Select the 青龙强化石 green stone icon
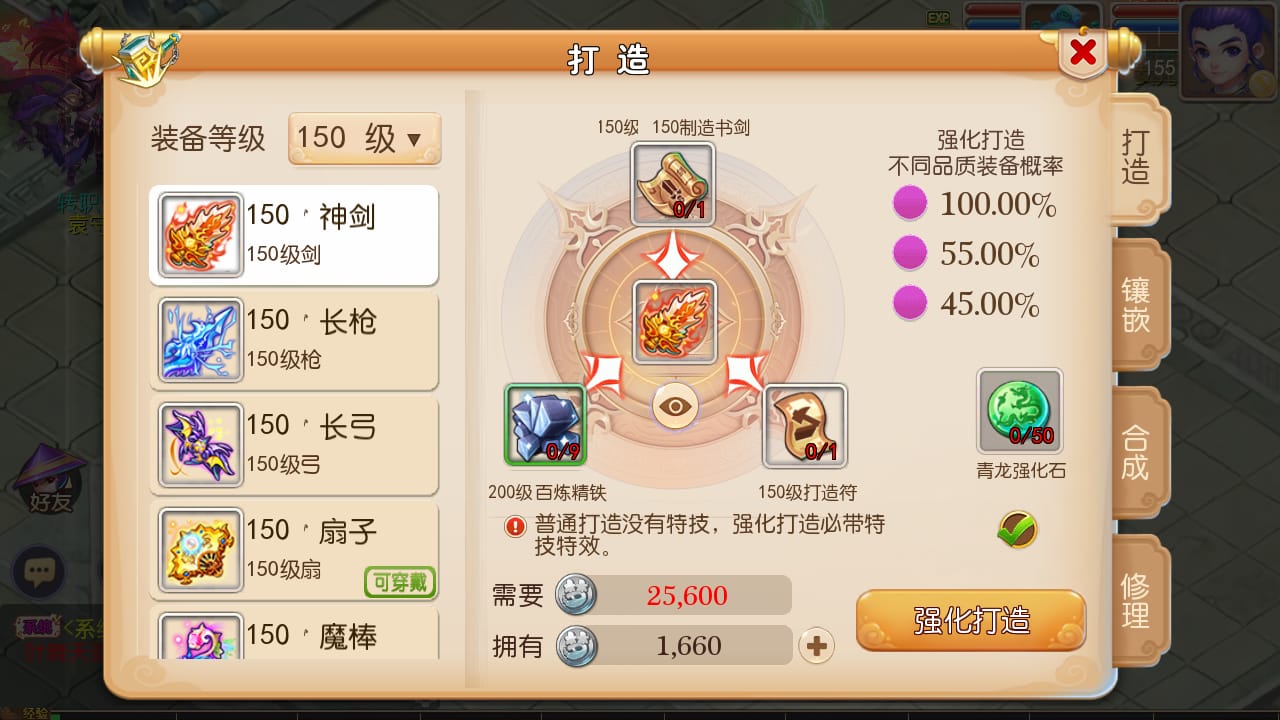1280x720 pixels. point(1020,411)
